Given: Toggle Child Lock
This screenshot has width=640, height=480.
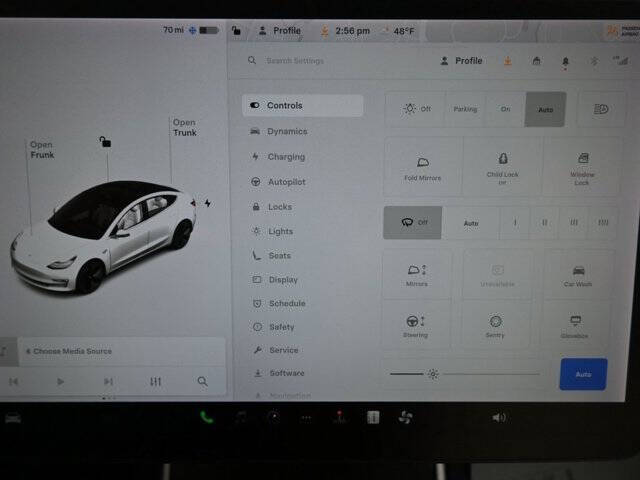Looking at the screenshot, I should [x=502, y=168].
